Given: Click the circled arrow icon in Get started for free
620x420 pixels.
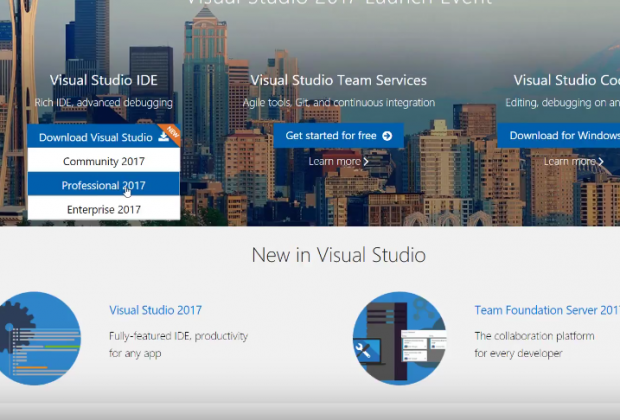Looking at the screenshot, I should pyautogui.click(x=386, y=136).
